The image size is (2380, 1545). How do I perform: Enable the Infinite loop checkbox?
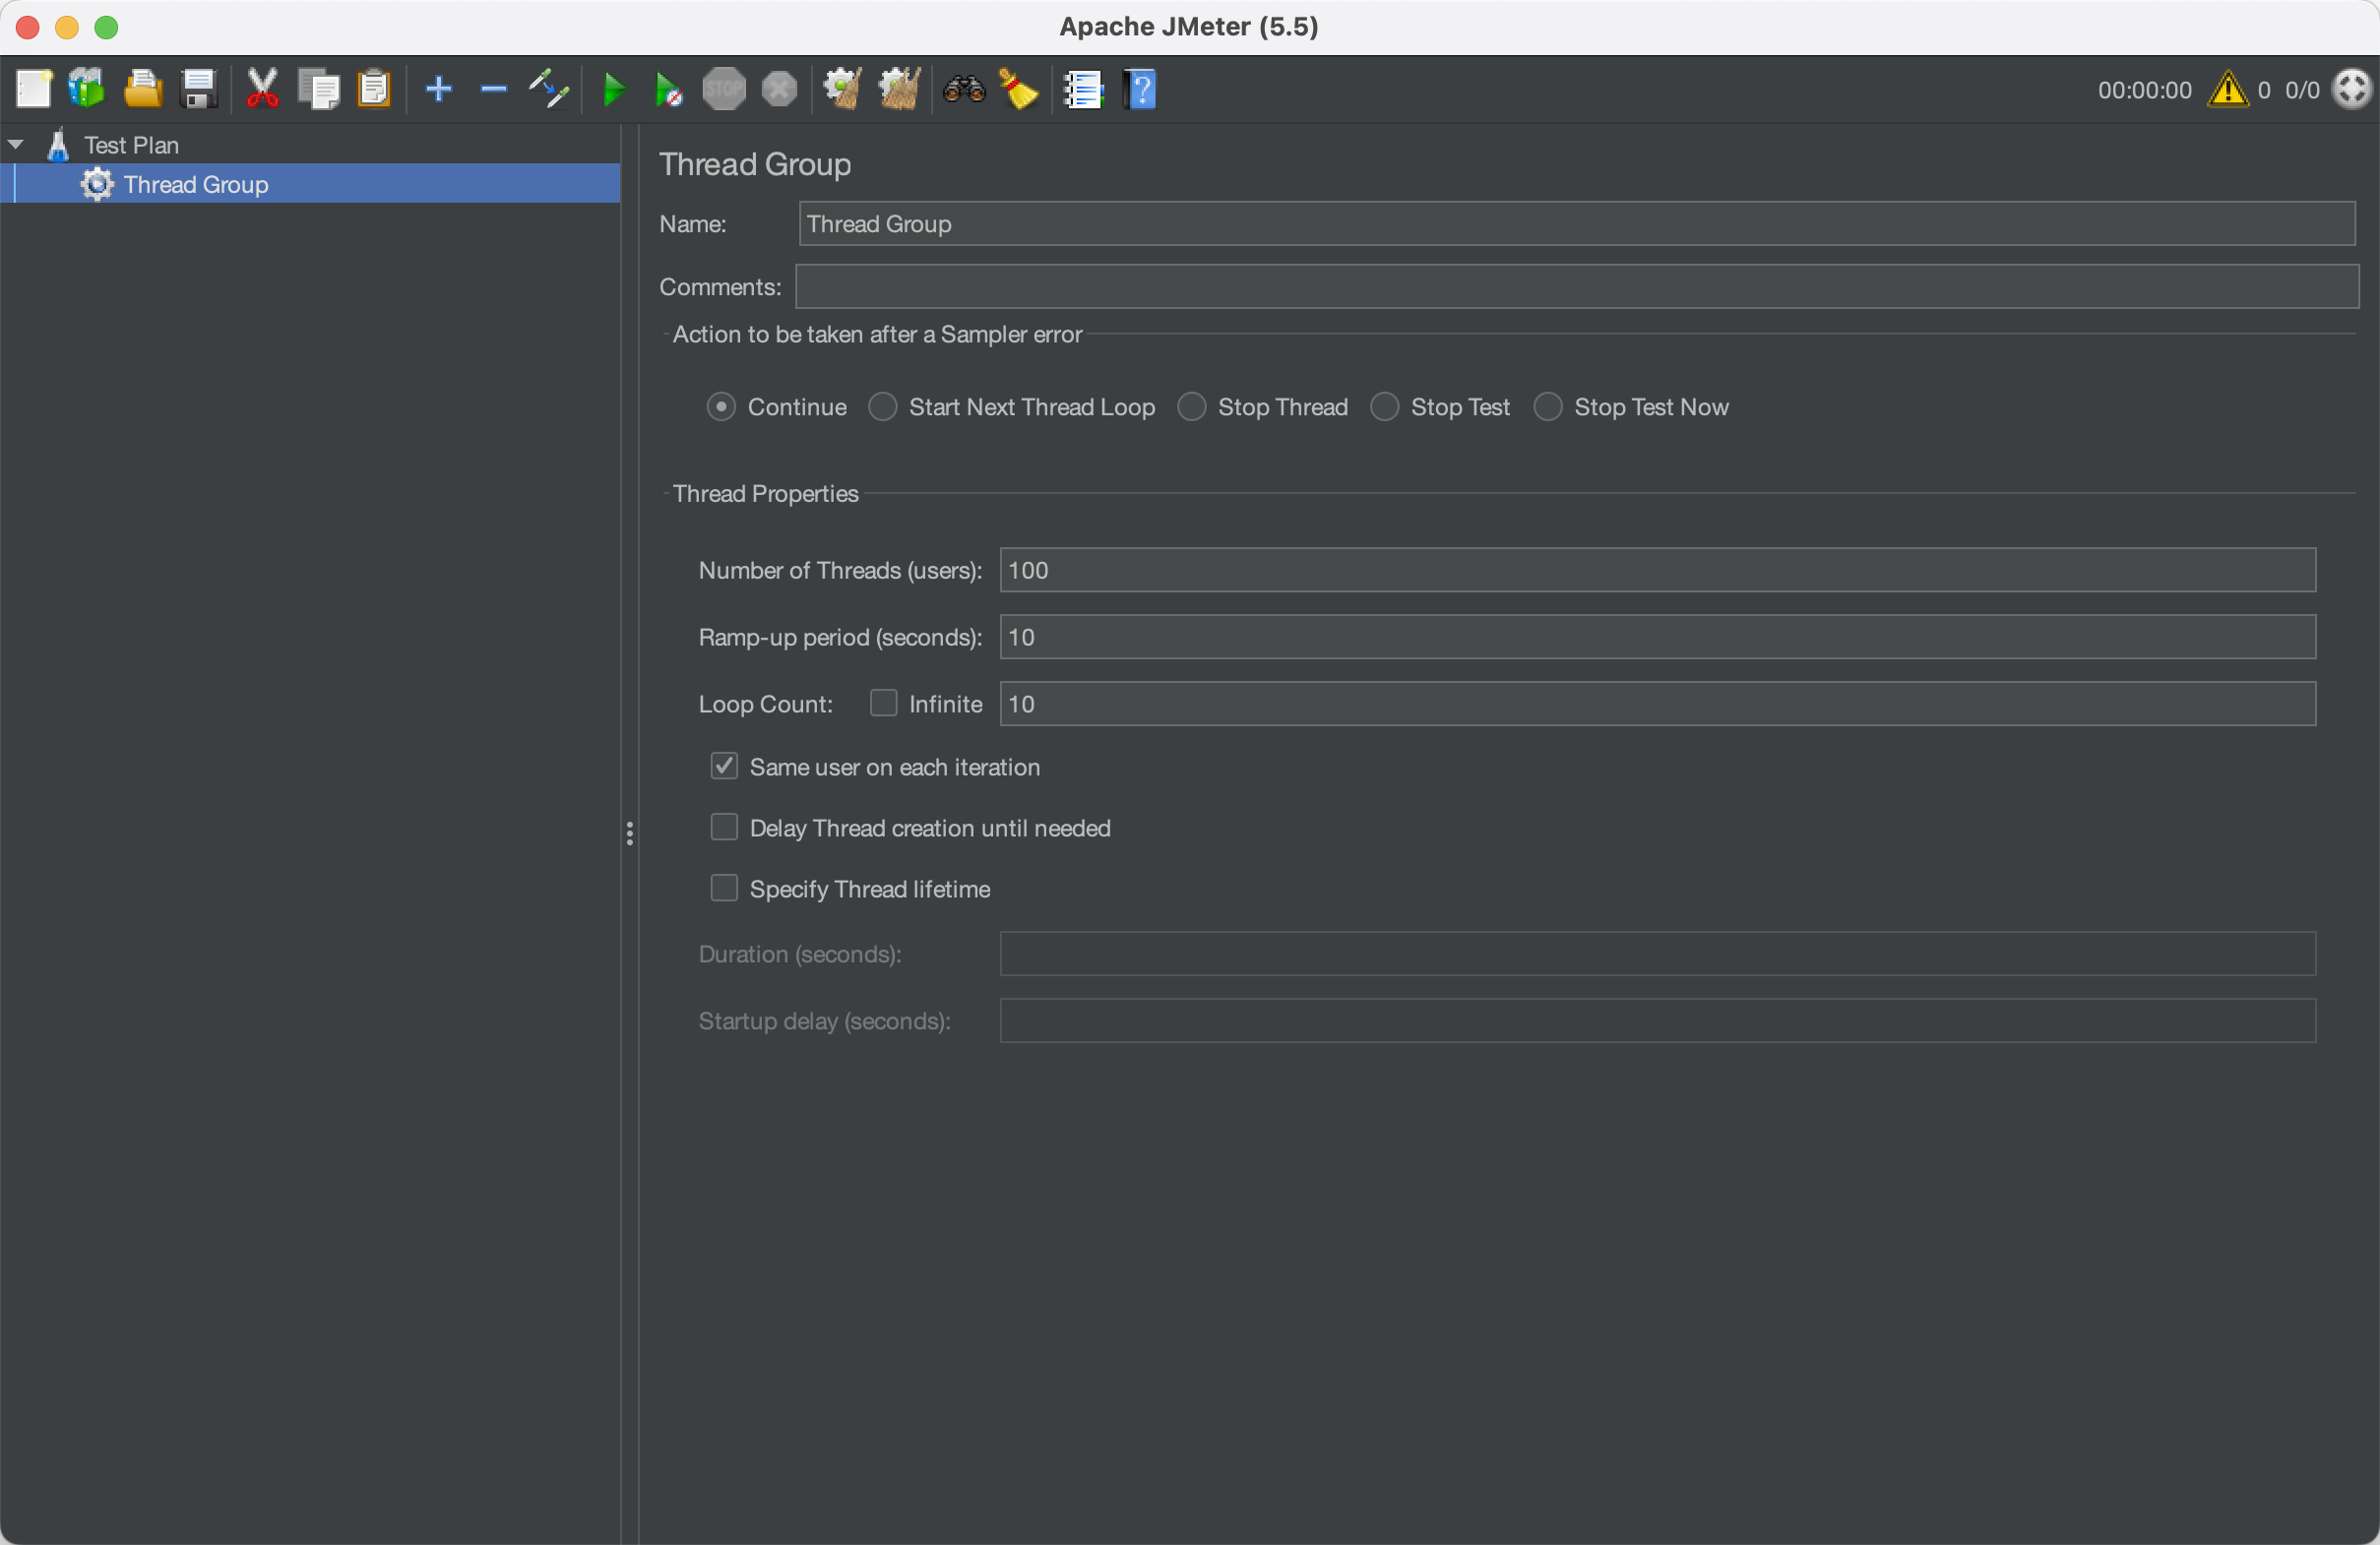tap(883, 703)
